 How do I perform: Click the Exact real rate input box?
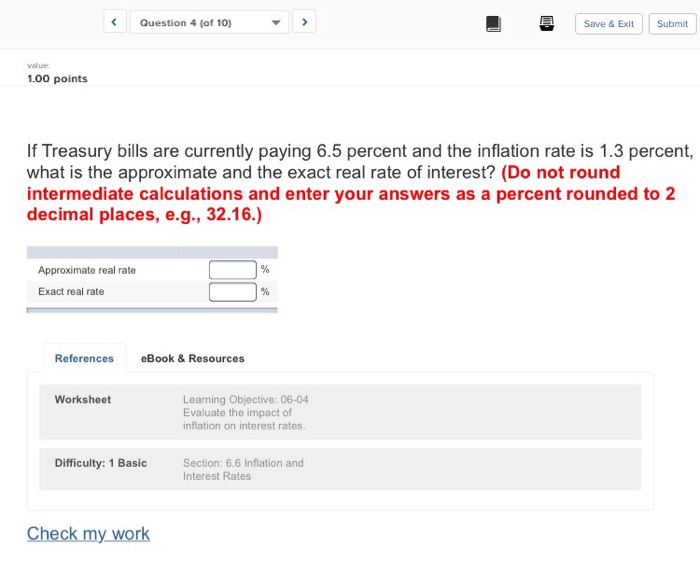(x=232, y=292)
